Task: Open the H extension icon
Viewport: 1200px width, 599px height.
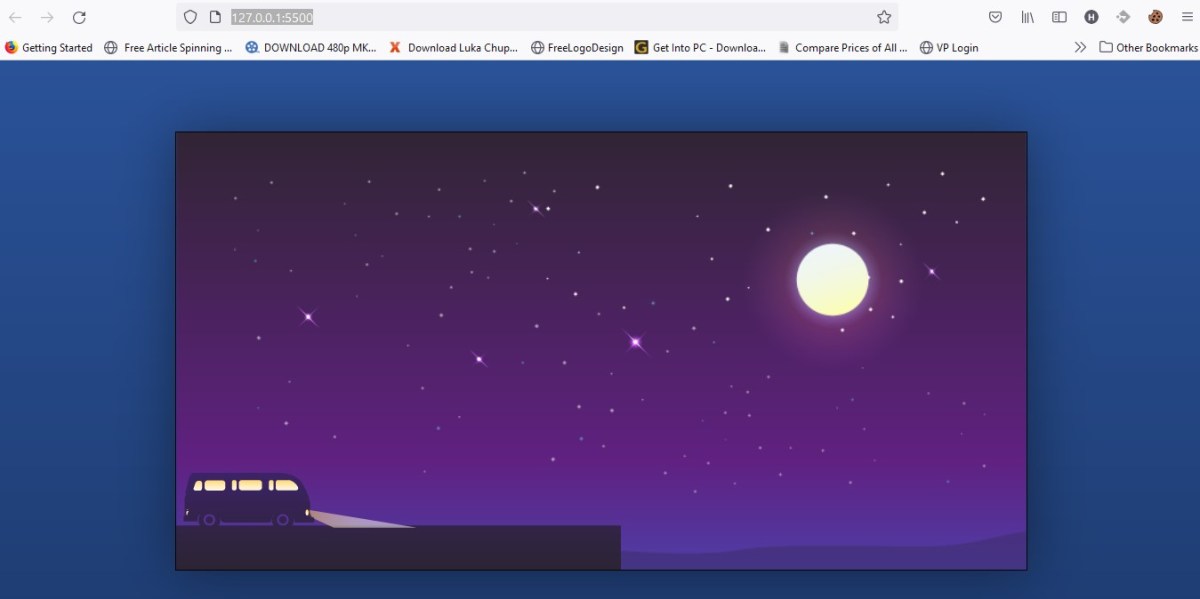Action: tap(1091, 17)
